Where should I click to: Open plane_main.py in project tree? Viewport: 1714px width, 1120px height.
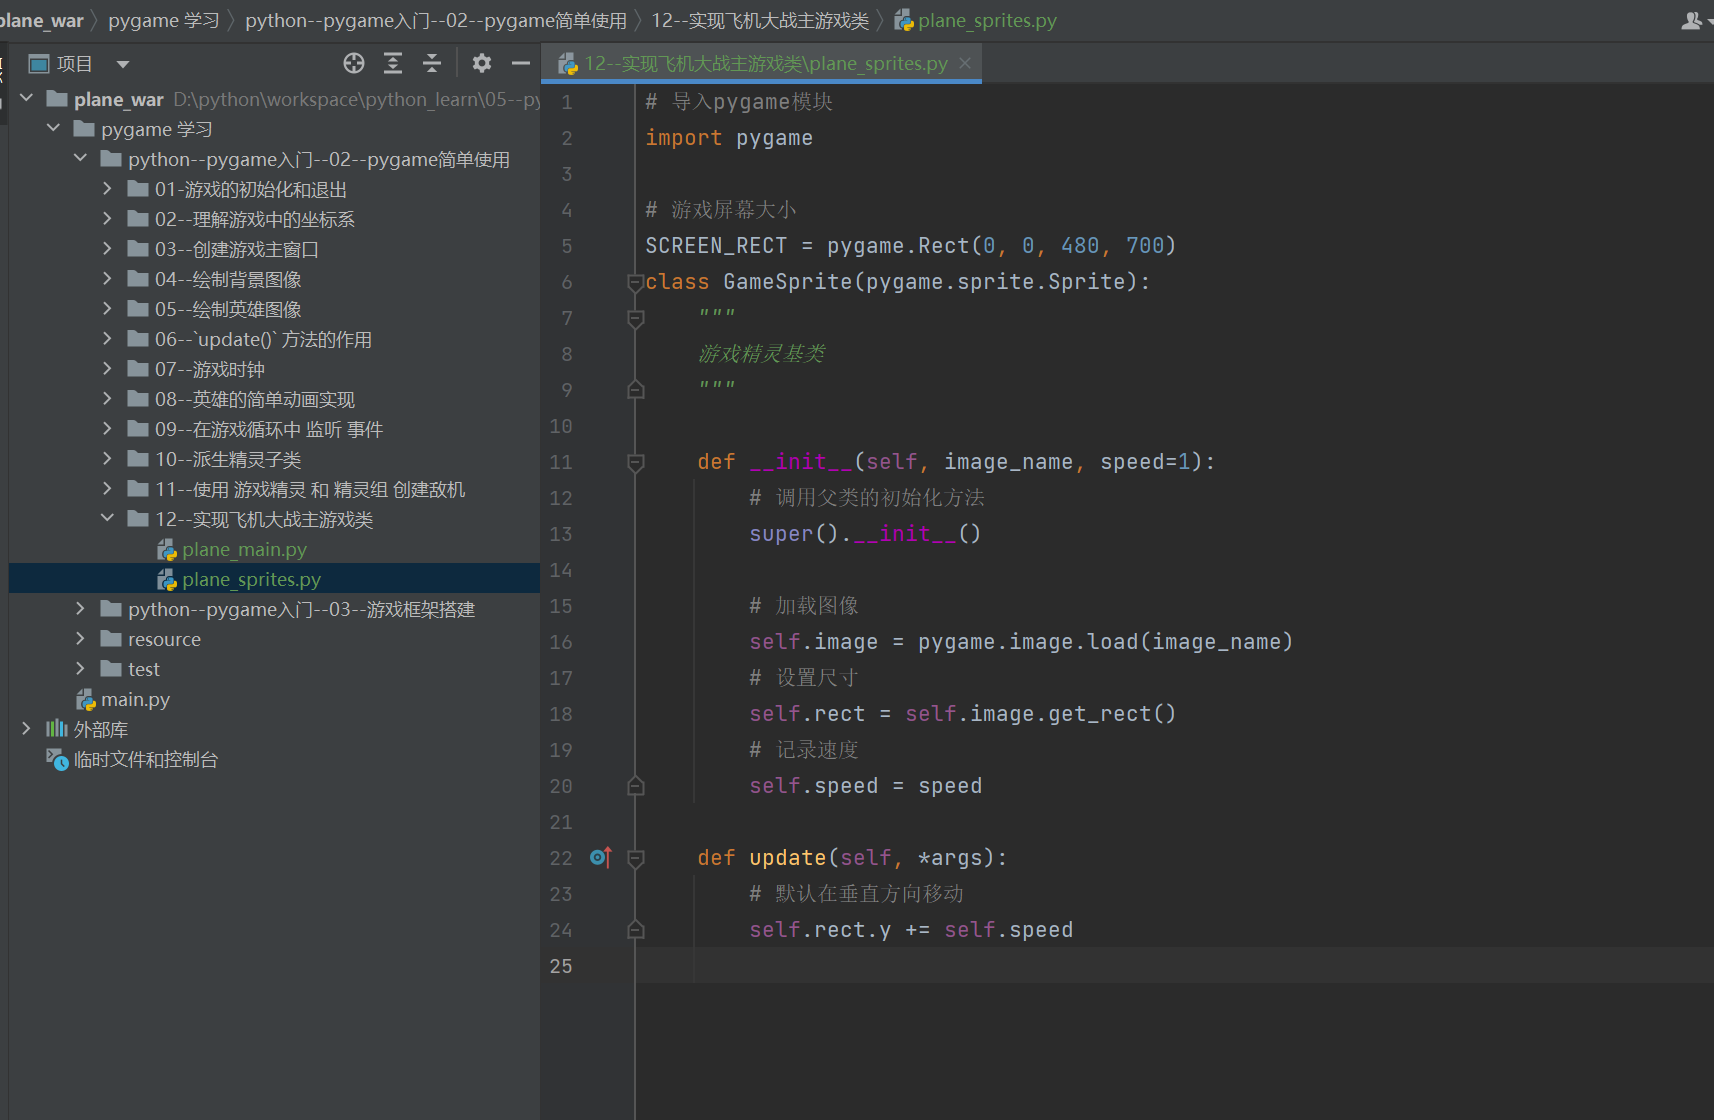[244, 549]
